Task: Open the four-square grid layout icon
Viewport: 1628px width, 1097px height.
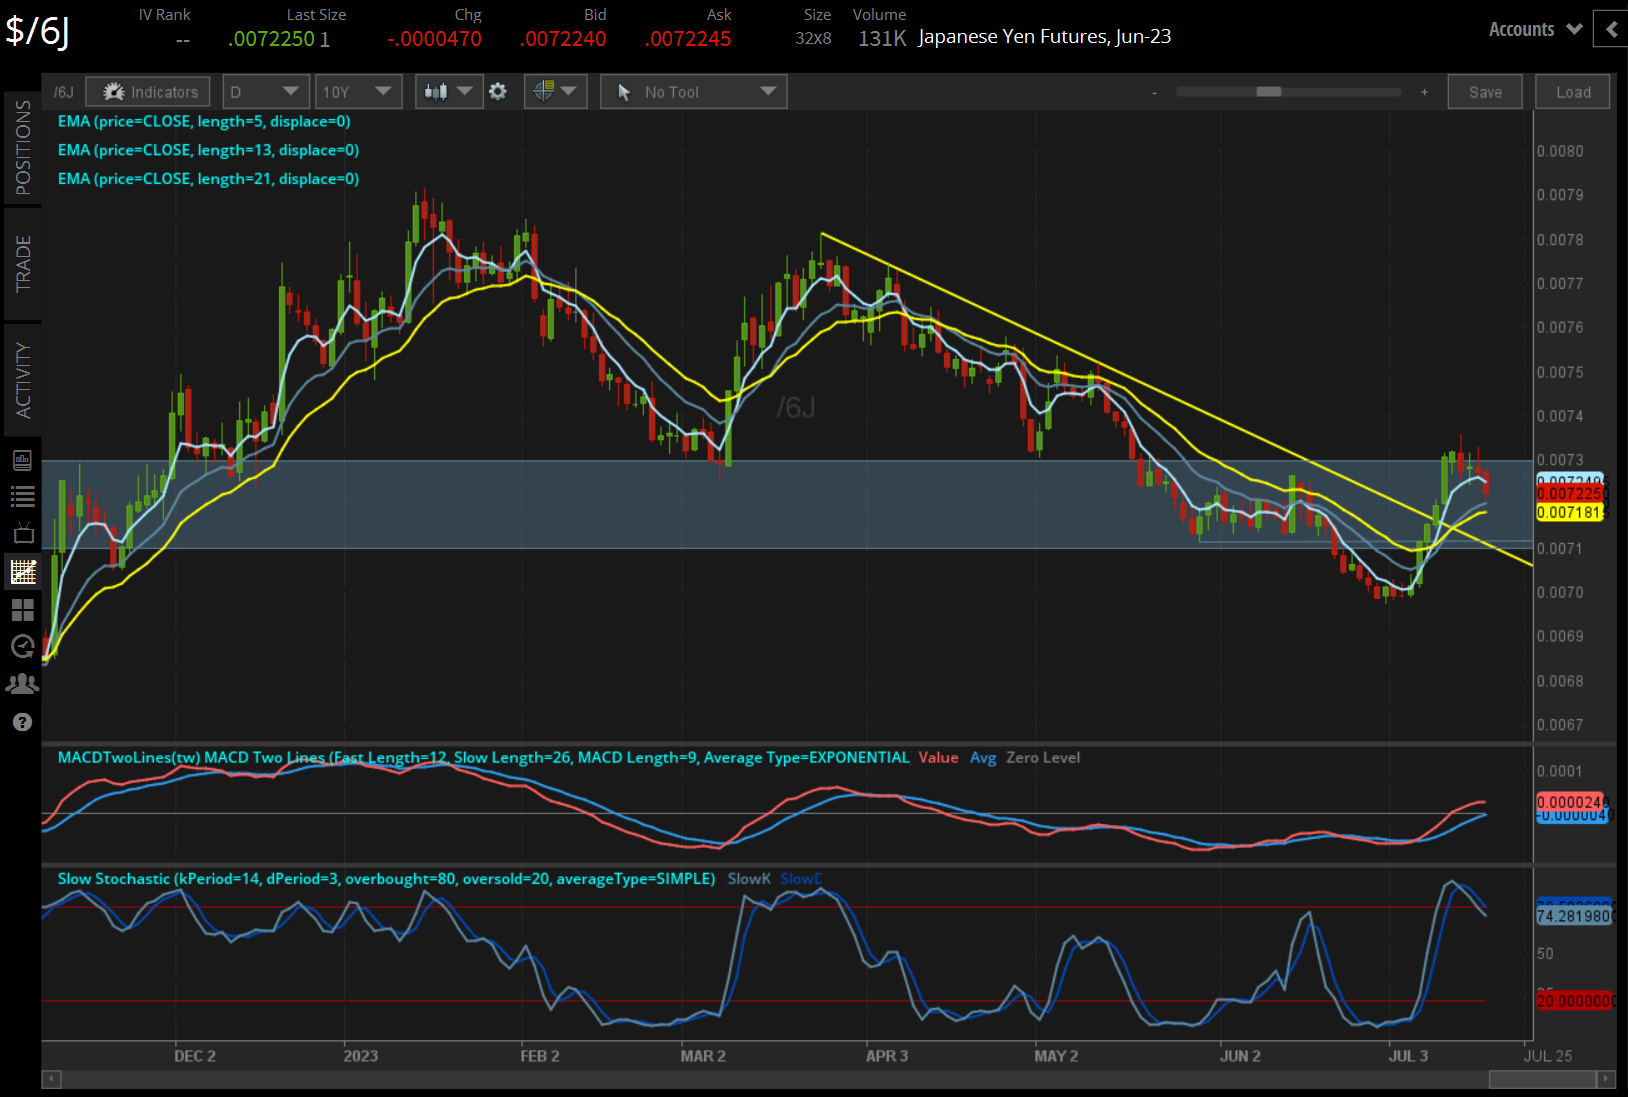Action: pyautogui.click(x=22, y=610)
